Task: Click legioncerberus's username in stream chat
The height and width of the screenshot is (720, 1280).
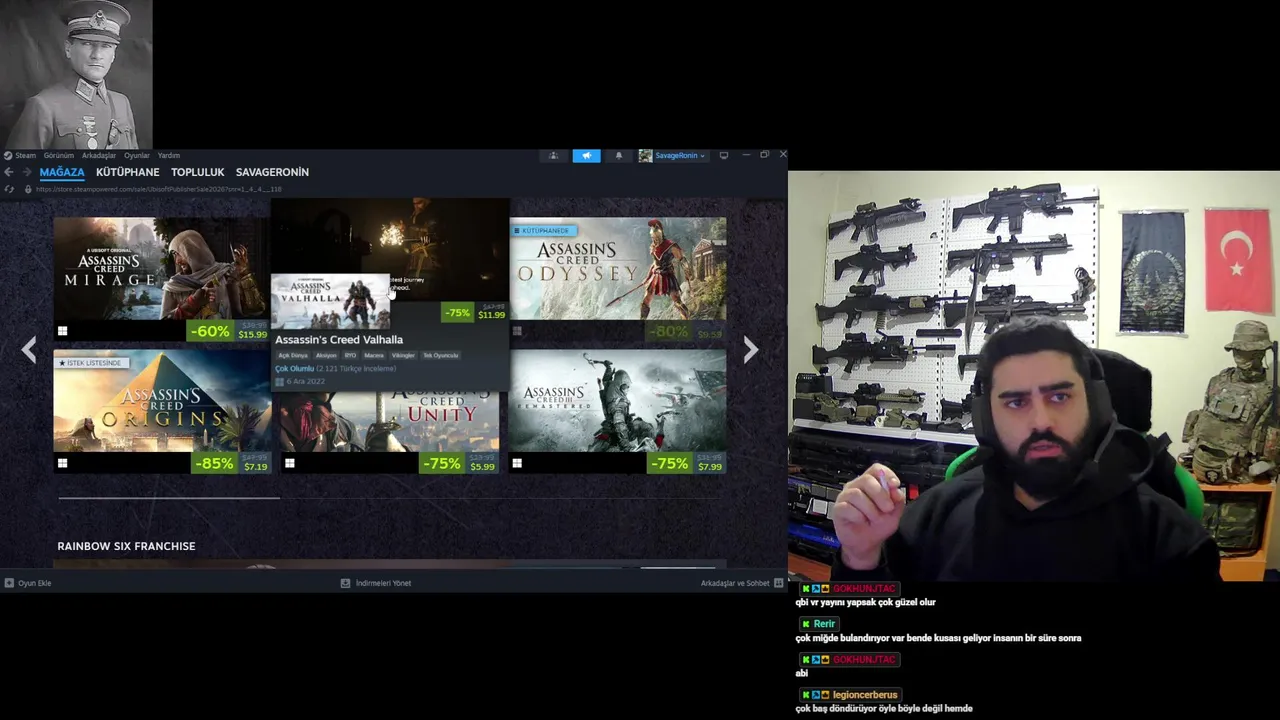Action: [866, 695]
